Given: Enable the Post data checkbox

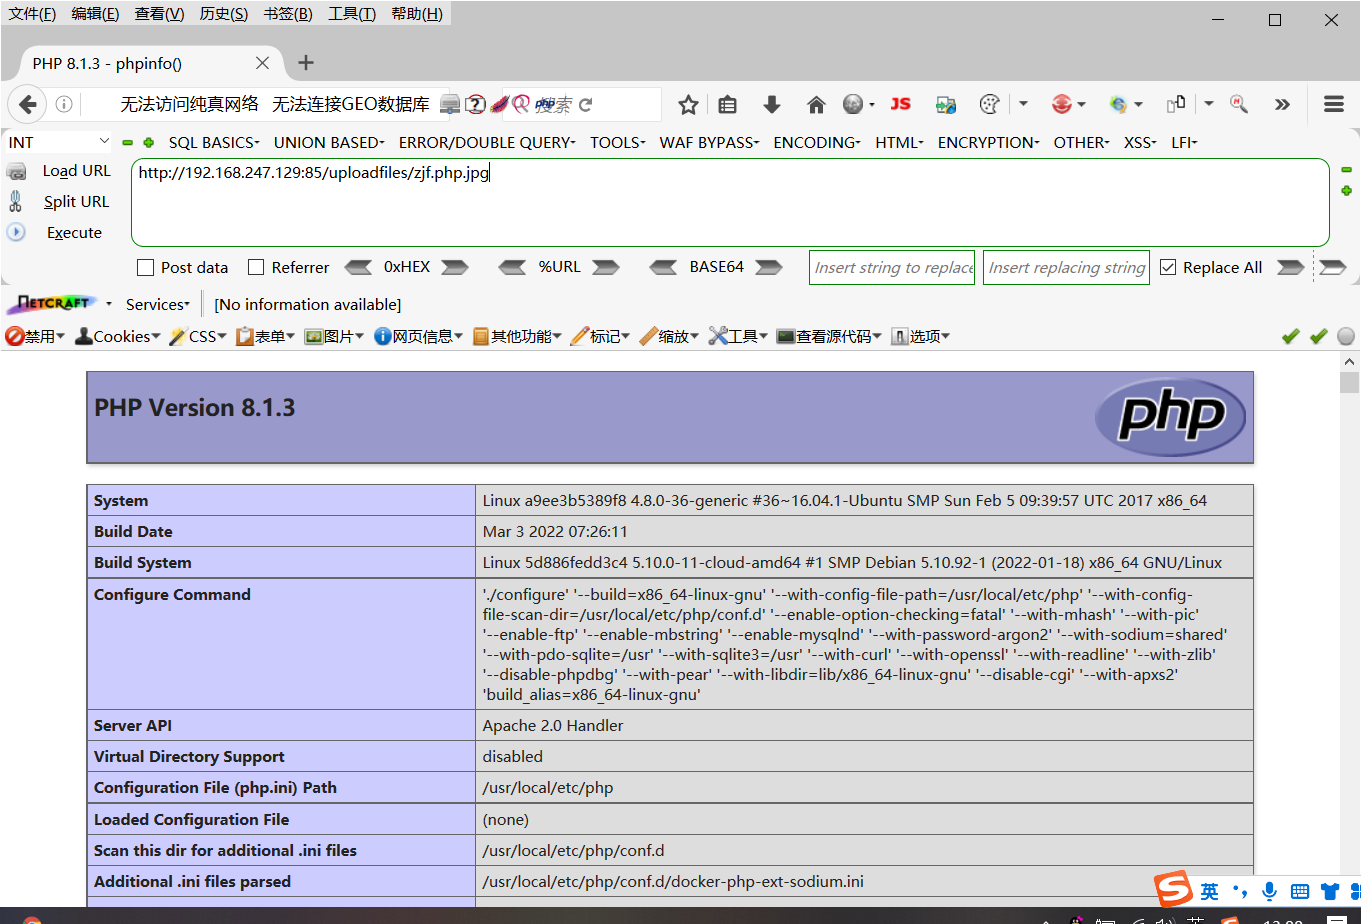Looking at the screenshot, I should (x=144, y=267).
